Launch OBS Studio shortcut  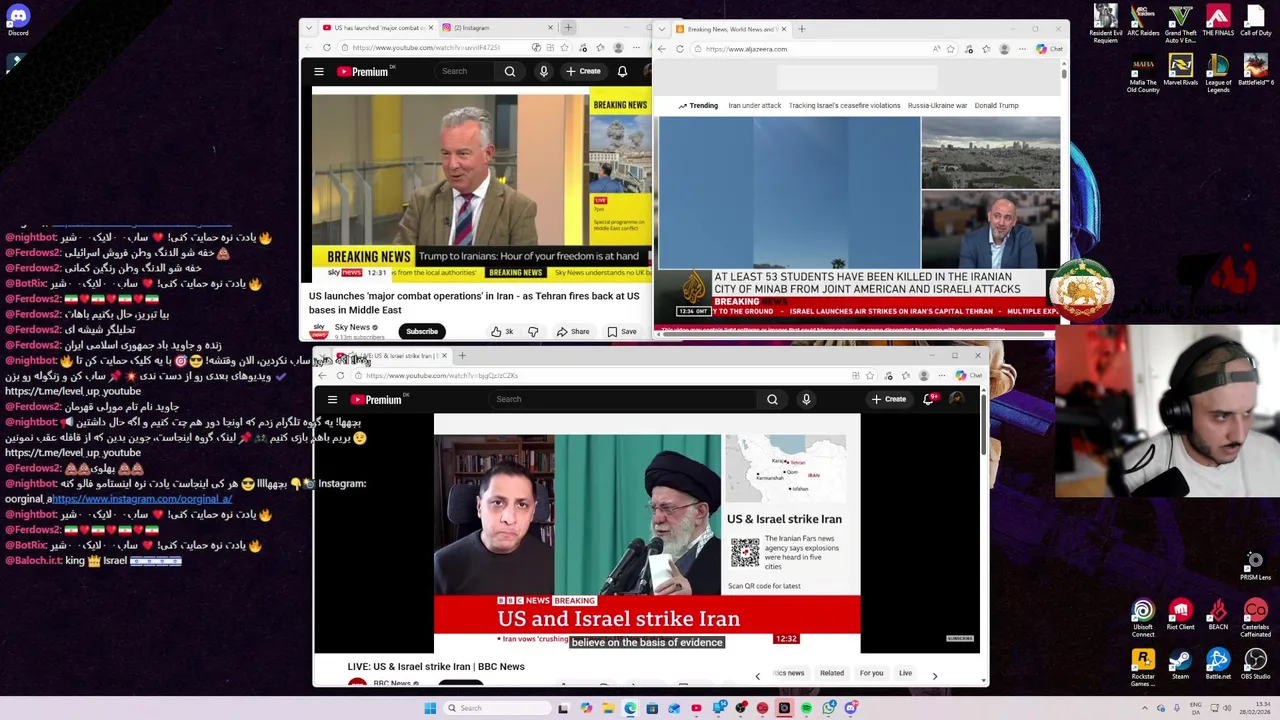(x=1256, y=664)
